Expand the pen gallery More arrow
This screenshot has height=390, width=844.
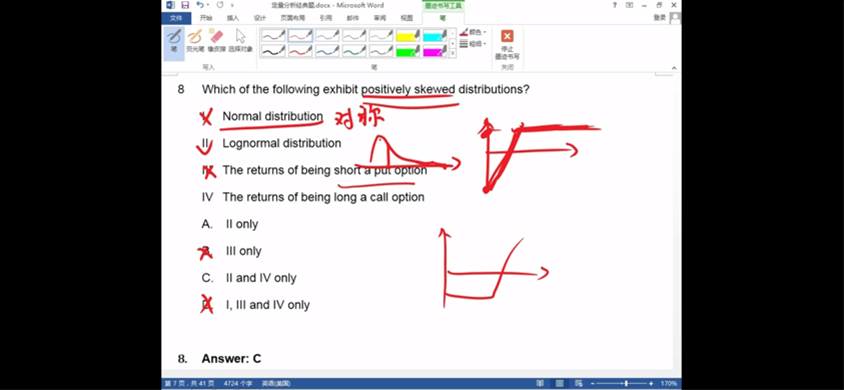click(x=453, y=53)
